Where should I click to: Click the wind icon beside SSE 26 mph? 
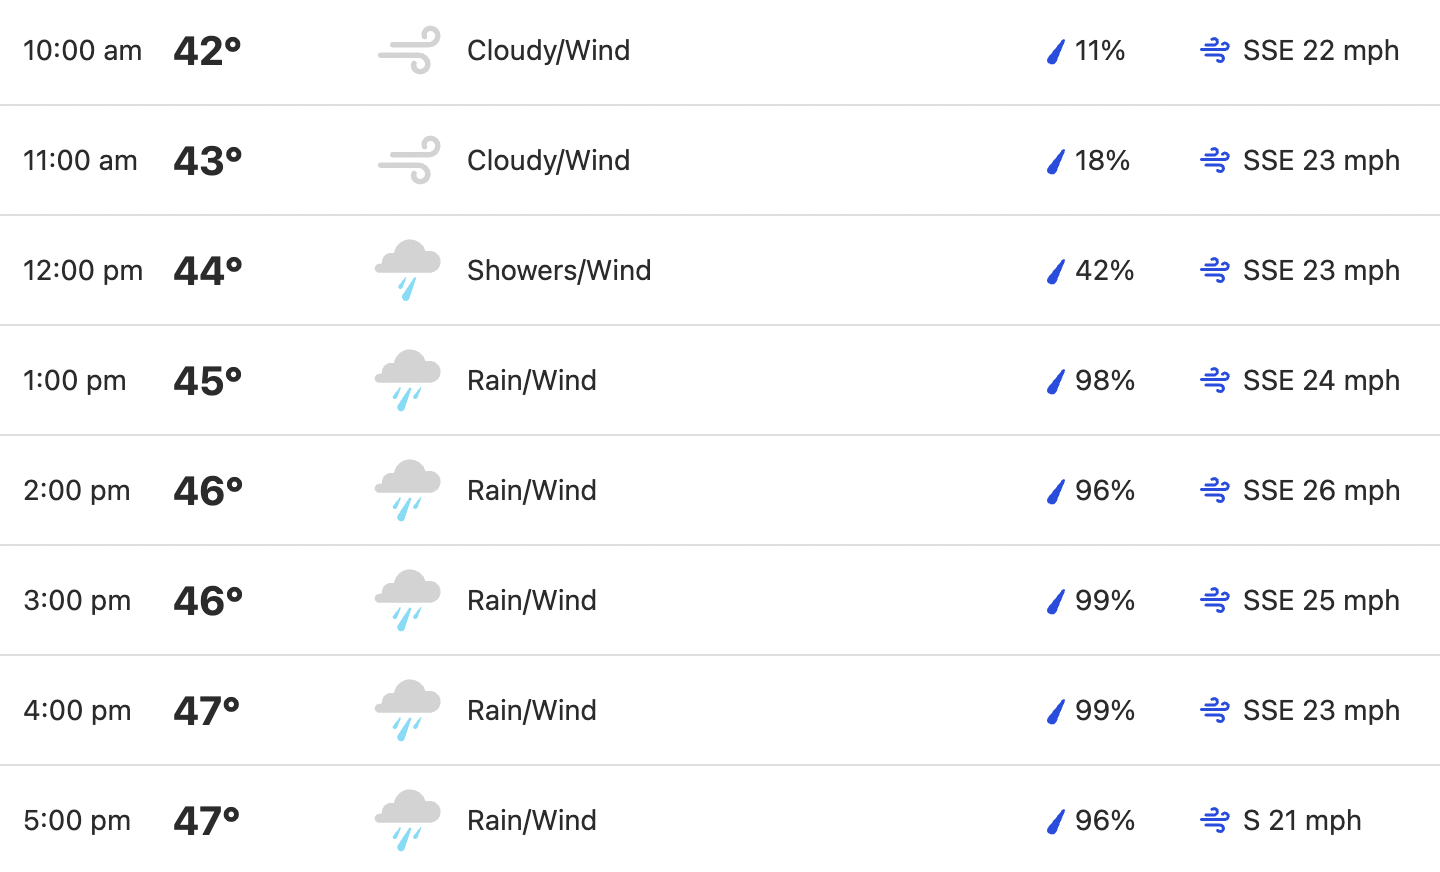[1215, 490]
